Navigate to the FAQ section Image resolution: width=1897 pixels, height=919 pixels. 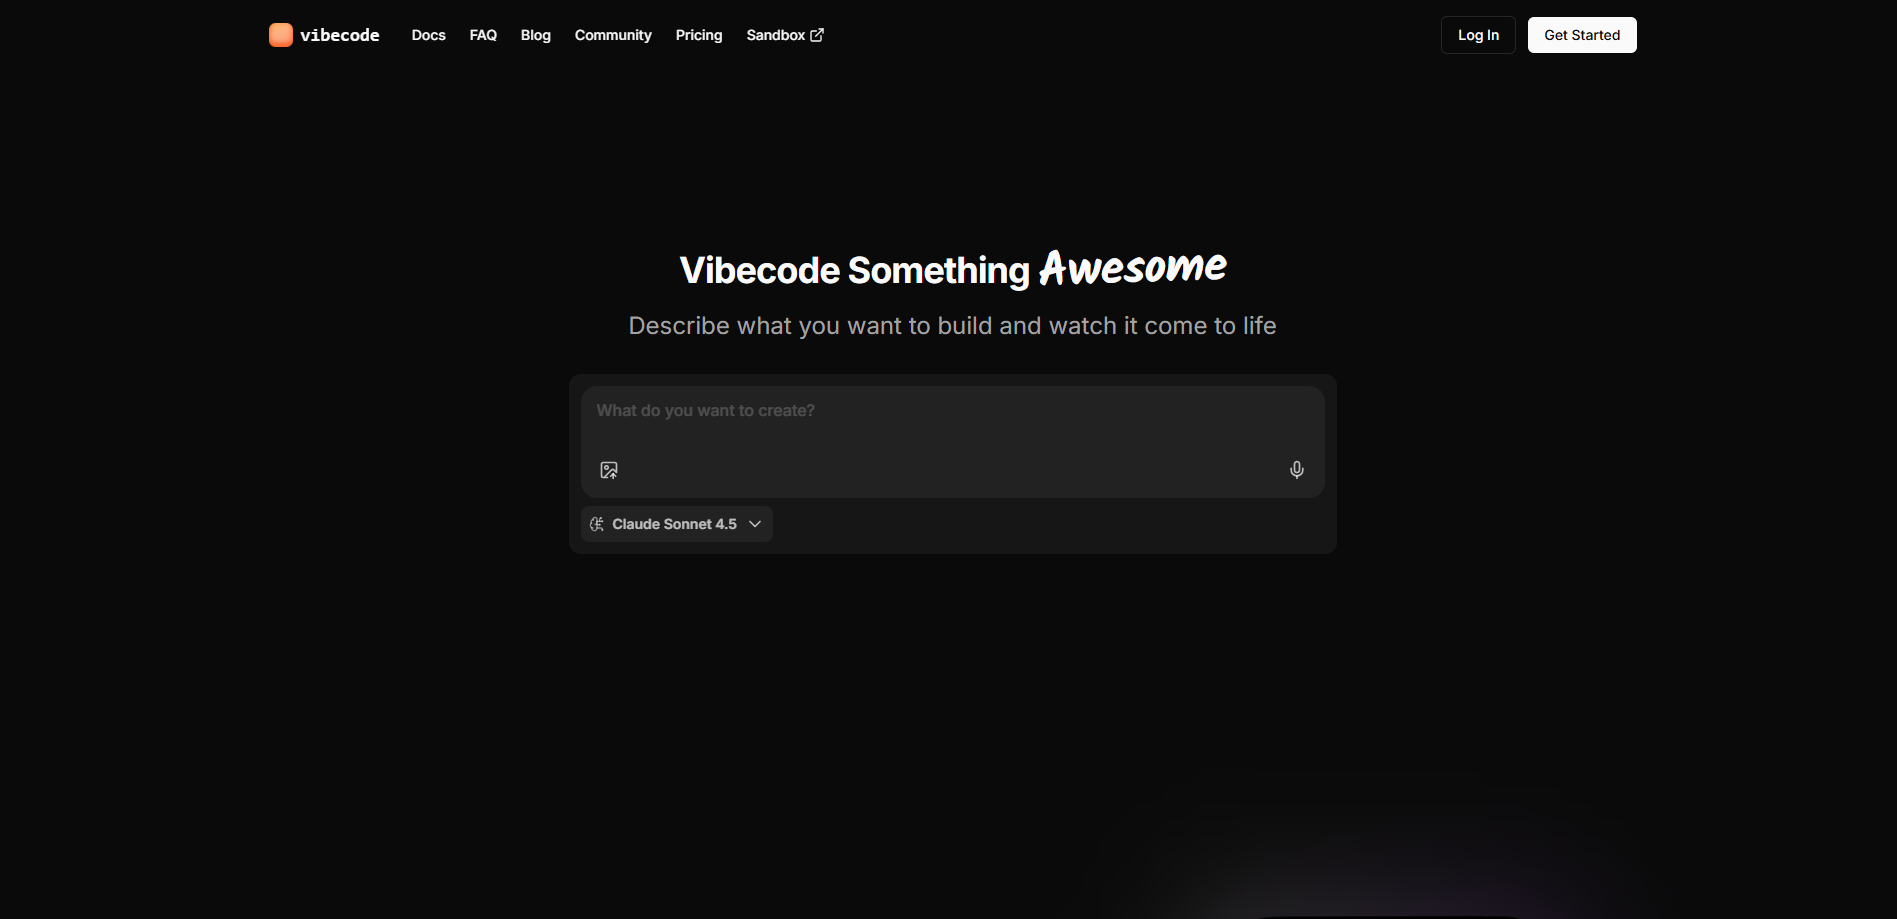[x=483, y=35]
